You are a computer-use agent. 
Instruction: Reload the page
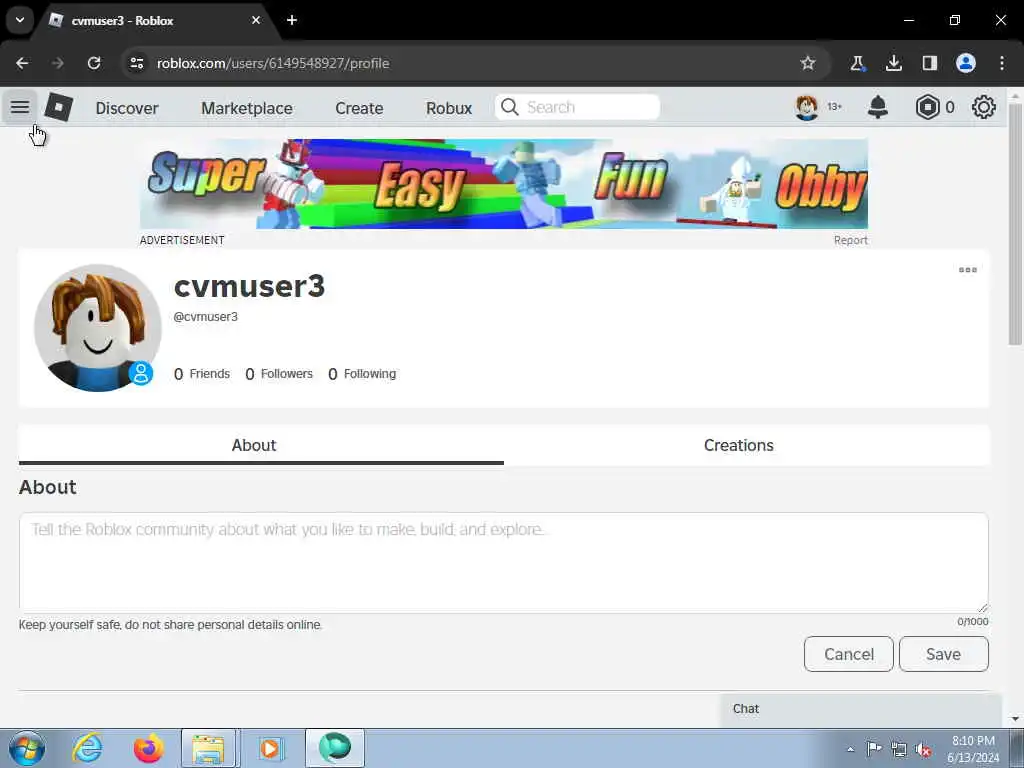tap(94, 63)
